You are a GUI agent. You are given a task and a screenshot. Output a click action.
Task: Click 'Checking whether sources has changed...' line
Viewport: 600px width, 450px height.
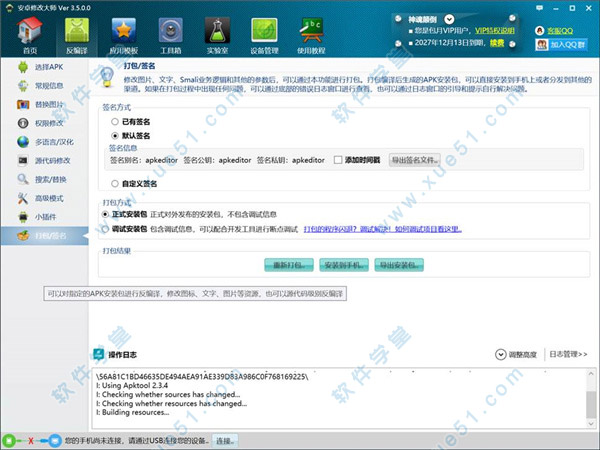[x=168, y=395]
